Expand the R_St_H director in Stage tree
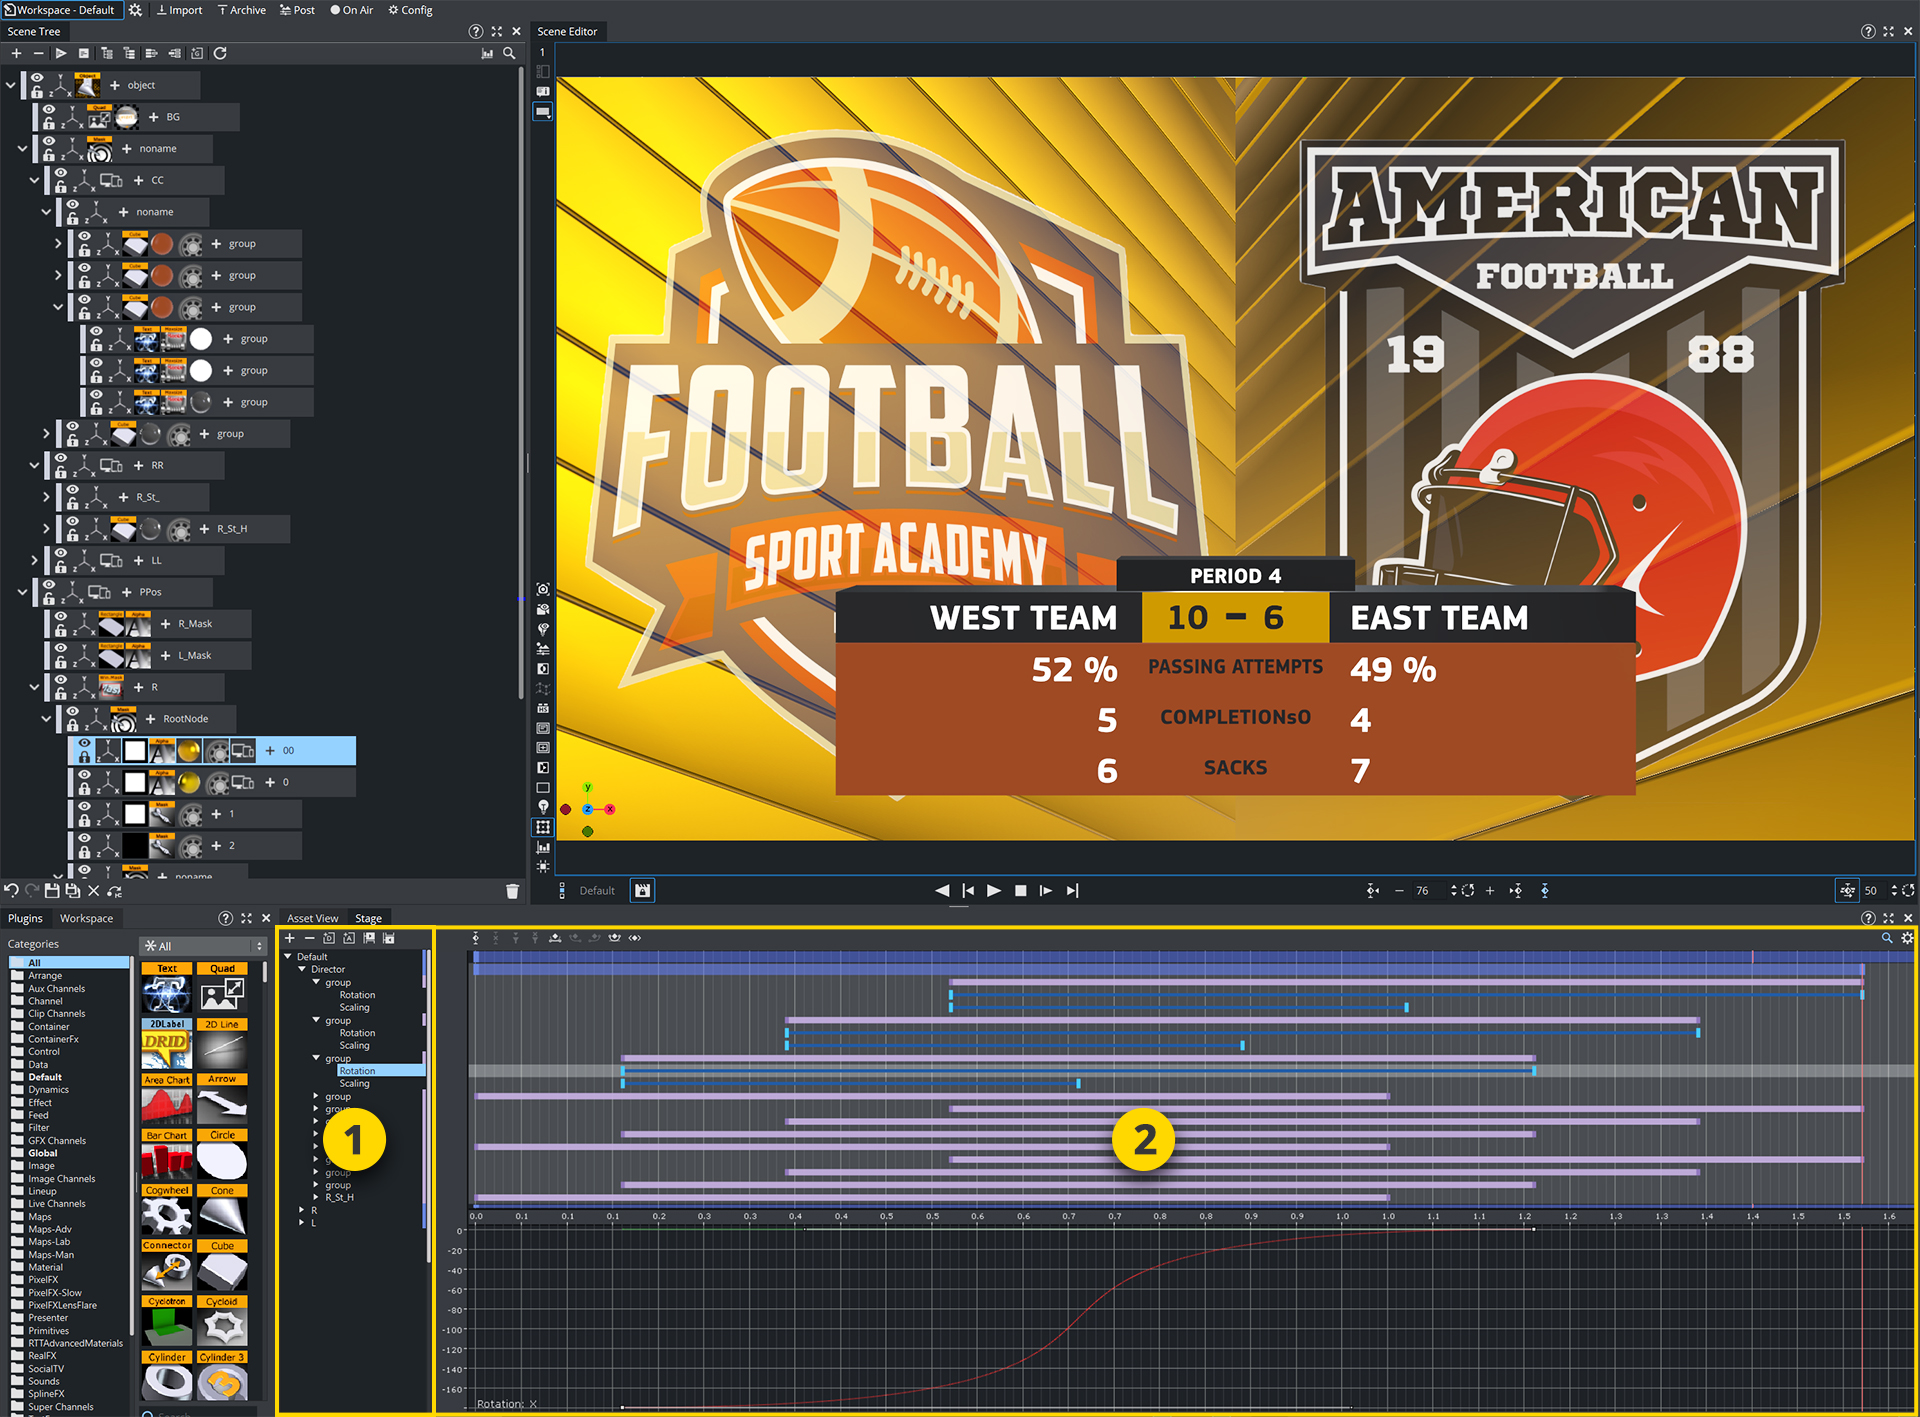 [x=316, y=1197]
